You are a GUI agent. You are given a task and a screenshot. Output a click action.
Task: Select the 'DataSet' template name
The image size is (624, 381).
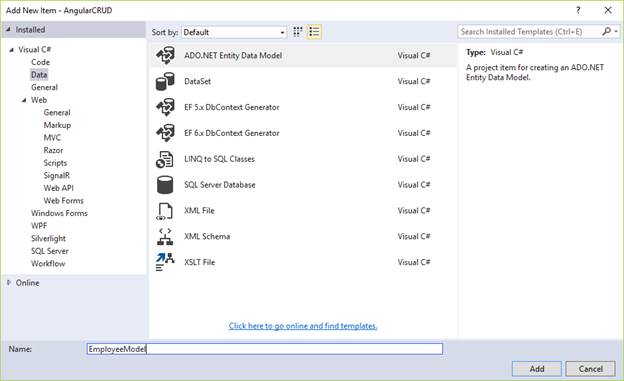click(x=197, y=81)
